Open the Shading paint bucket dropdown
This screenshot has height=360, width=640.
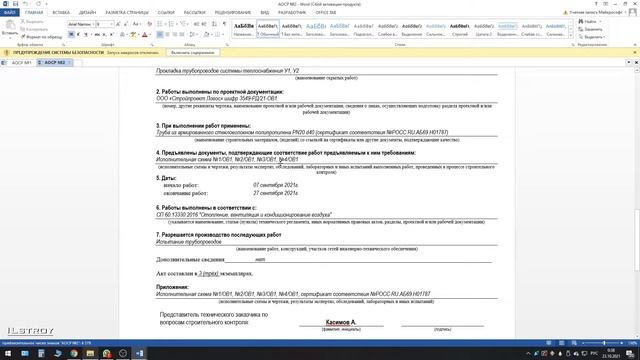click(208, 35)
